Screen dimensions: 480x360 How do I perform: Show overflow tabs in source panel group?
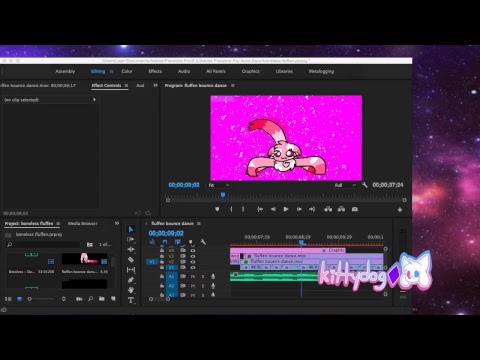155,85
